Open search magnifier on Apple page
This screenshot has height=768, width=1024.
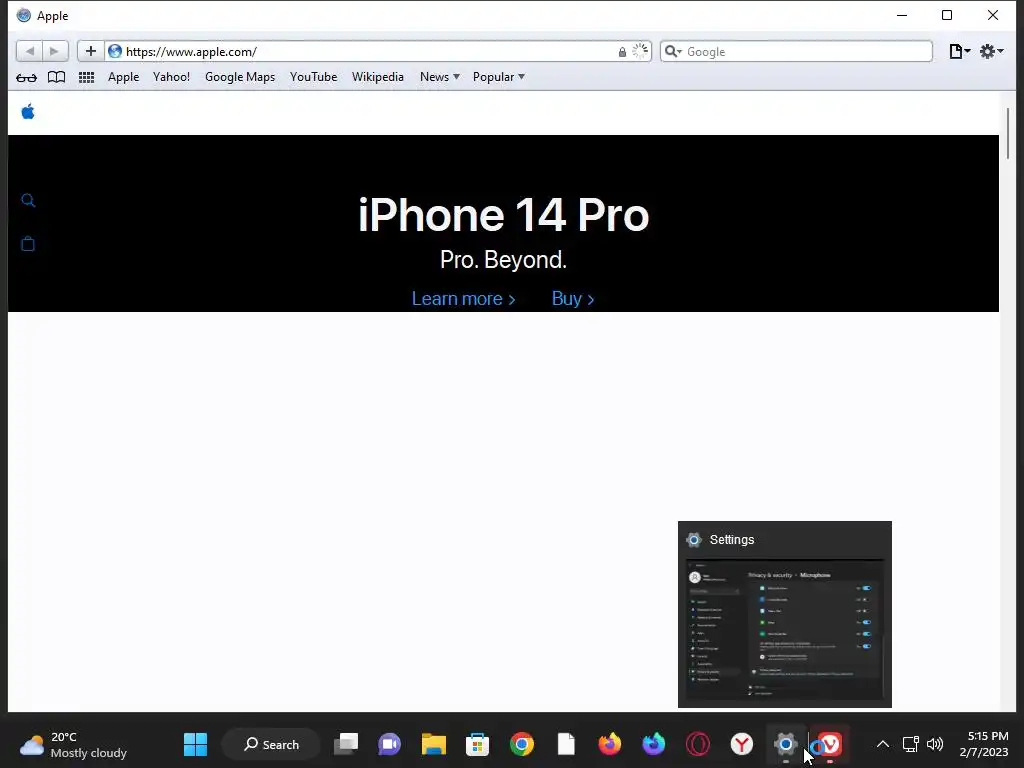[x=28, y=200]
